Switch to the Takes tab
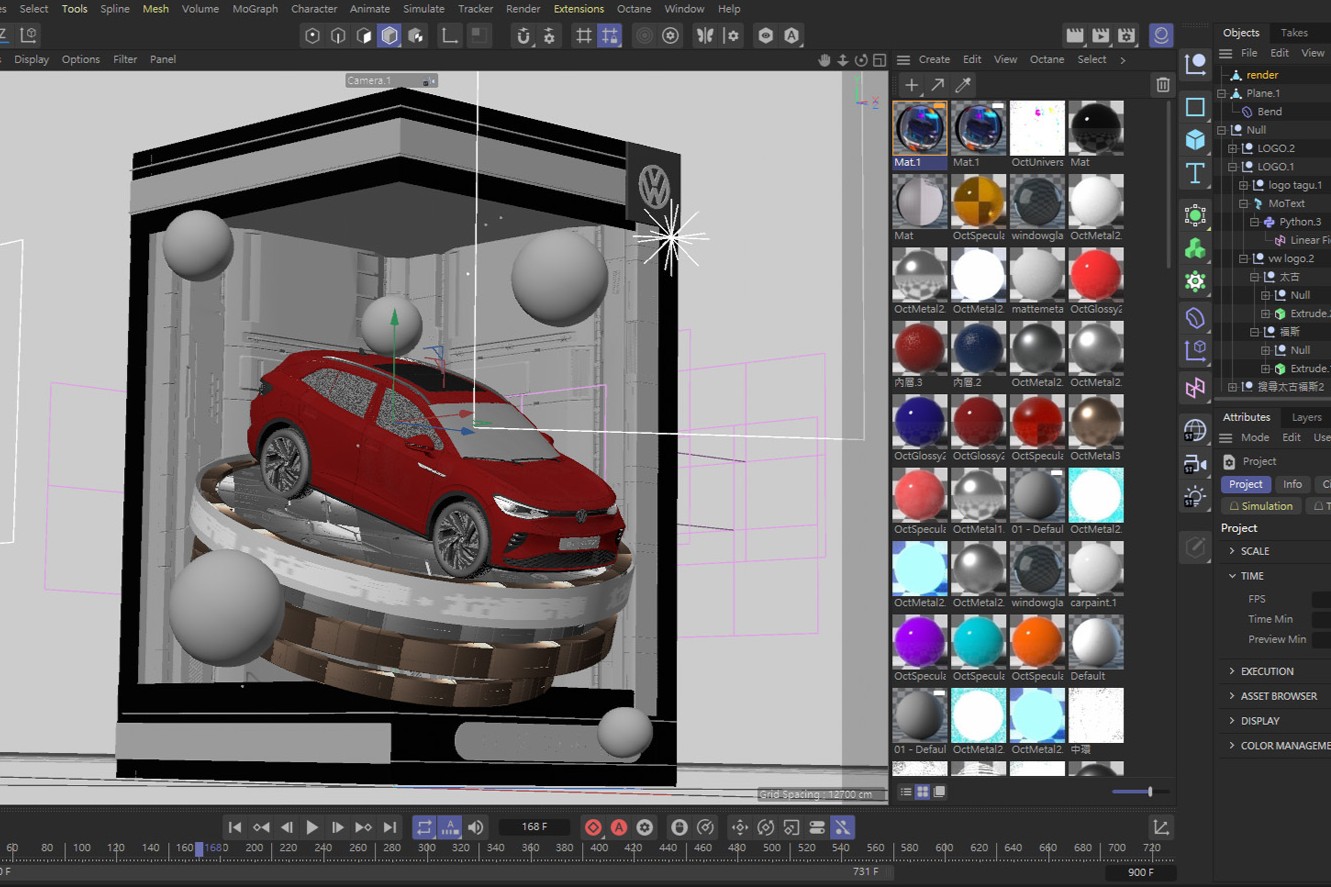This screenshot has height=887, width=1331. (x=1294, y=32)
